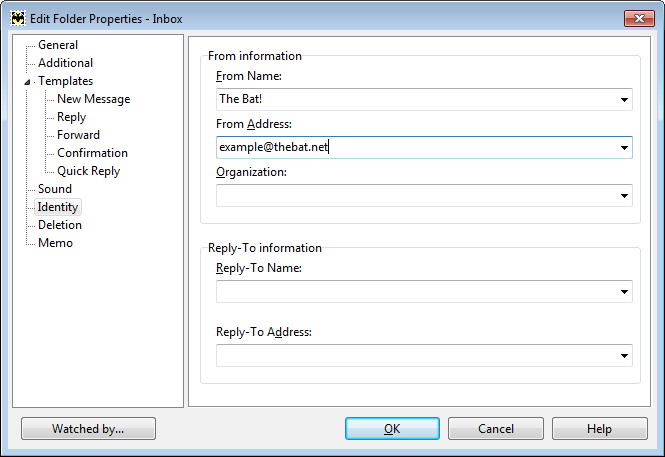Click the Help button
Image resolution: width=665 pixels, height=457 pixels.
pos(599,429)
